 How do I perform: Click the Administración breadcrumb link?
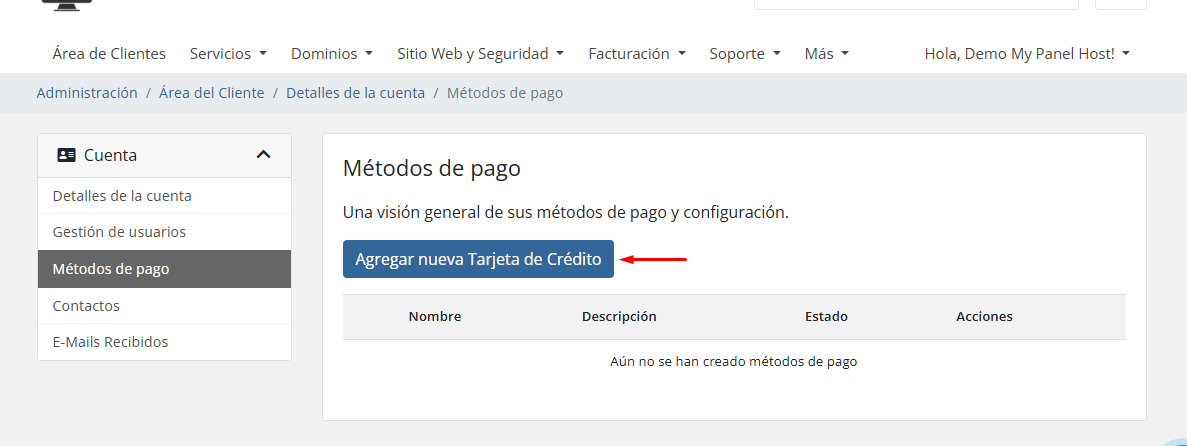(87, 93)
